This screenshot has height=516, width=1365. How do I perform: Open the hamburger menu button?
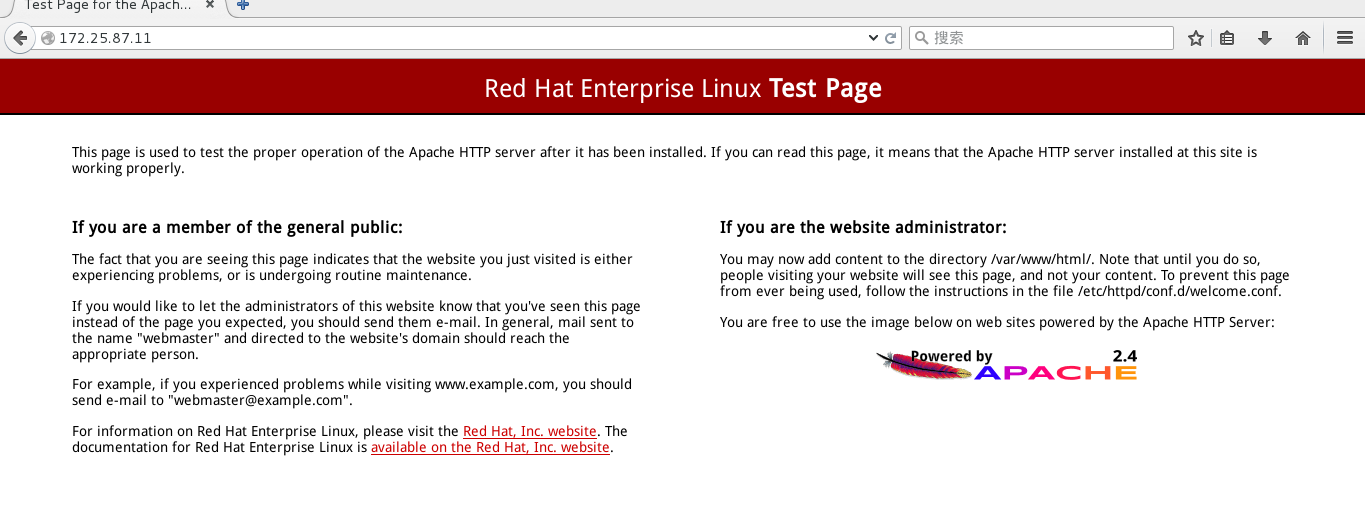coord(1344,38)
